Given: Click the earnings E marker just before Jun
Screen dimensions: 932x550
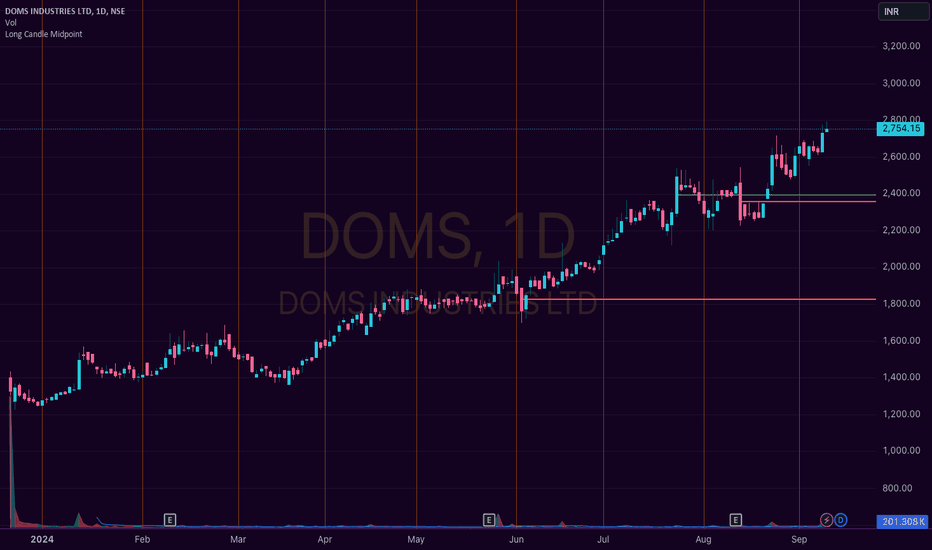Looking at the screenshot, I should (x=489, y=520).
